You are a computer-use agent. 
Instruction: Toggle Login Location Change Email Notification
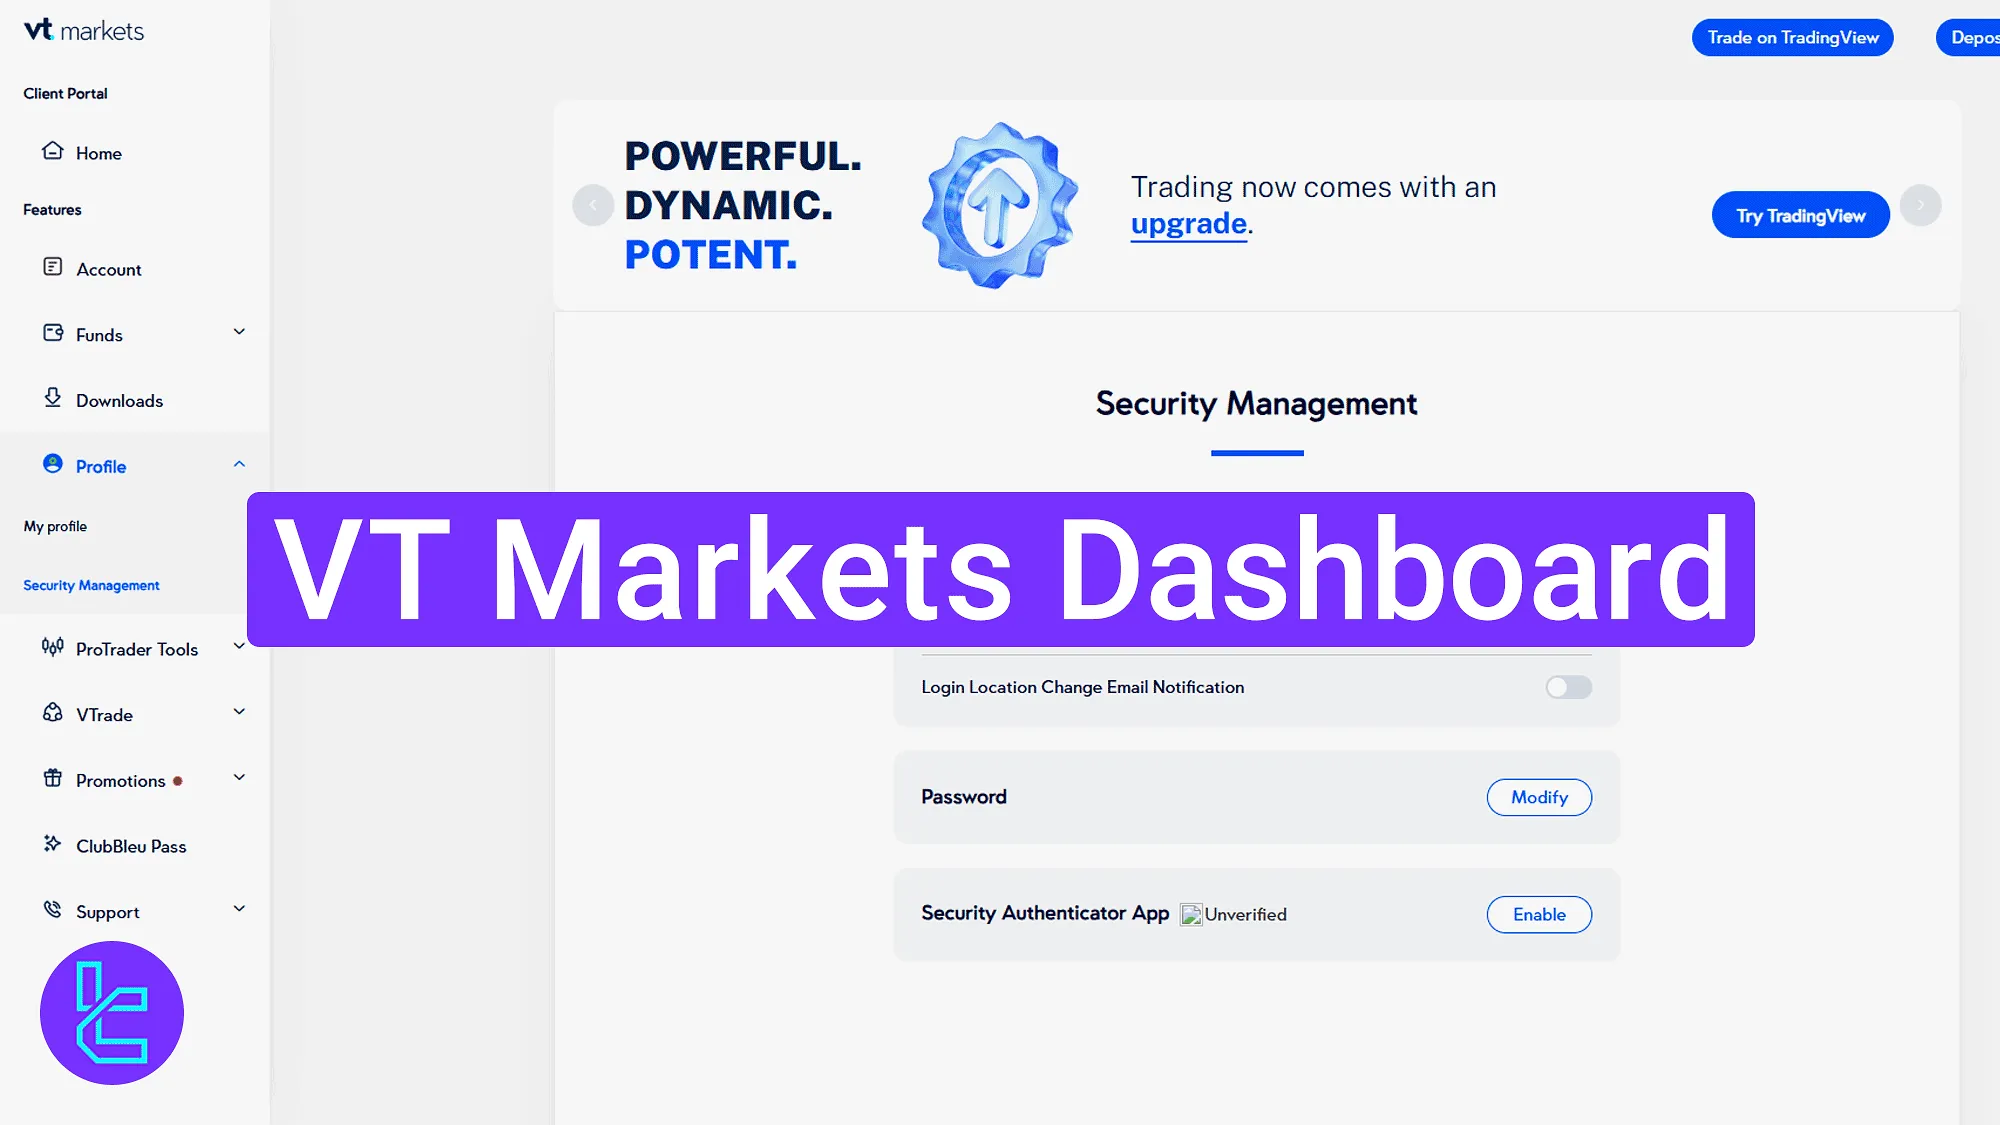click(1568, 687)
